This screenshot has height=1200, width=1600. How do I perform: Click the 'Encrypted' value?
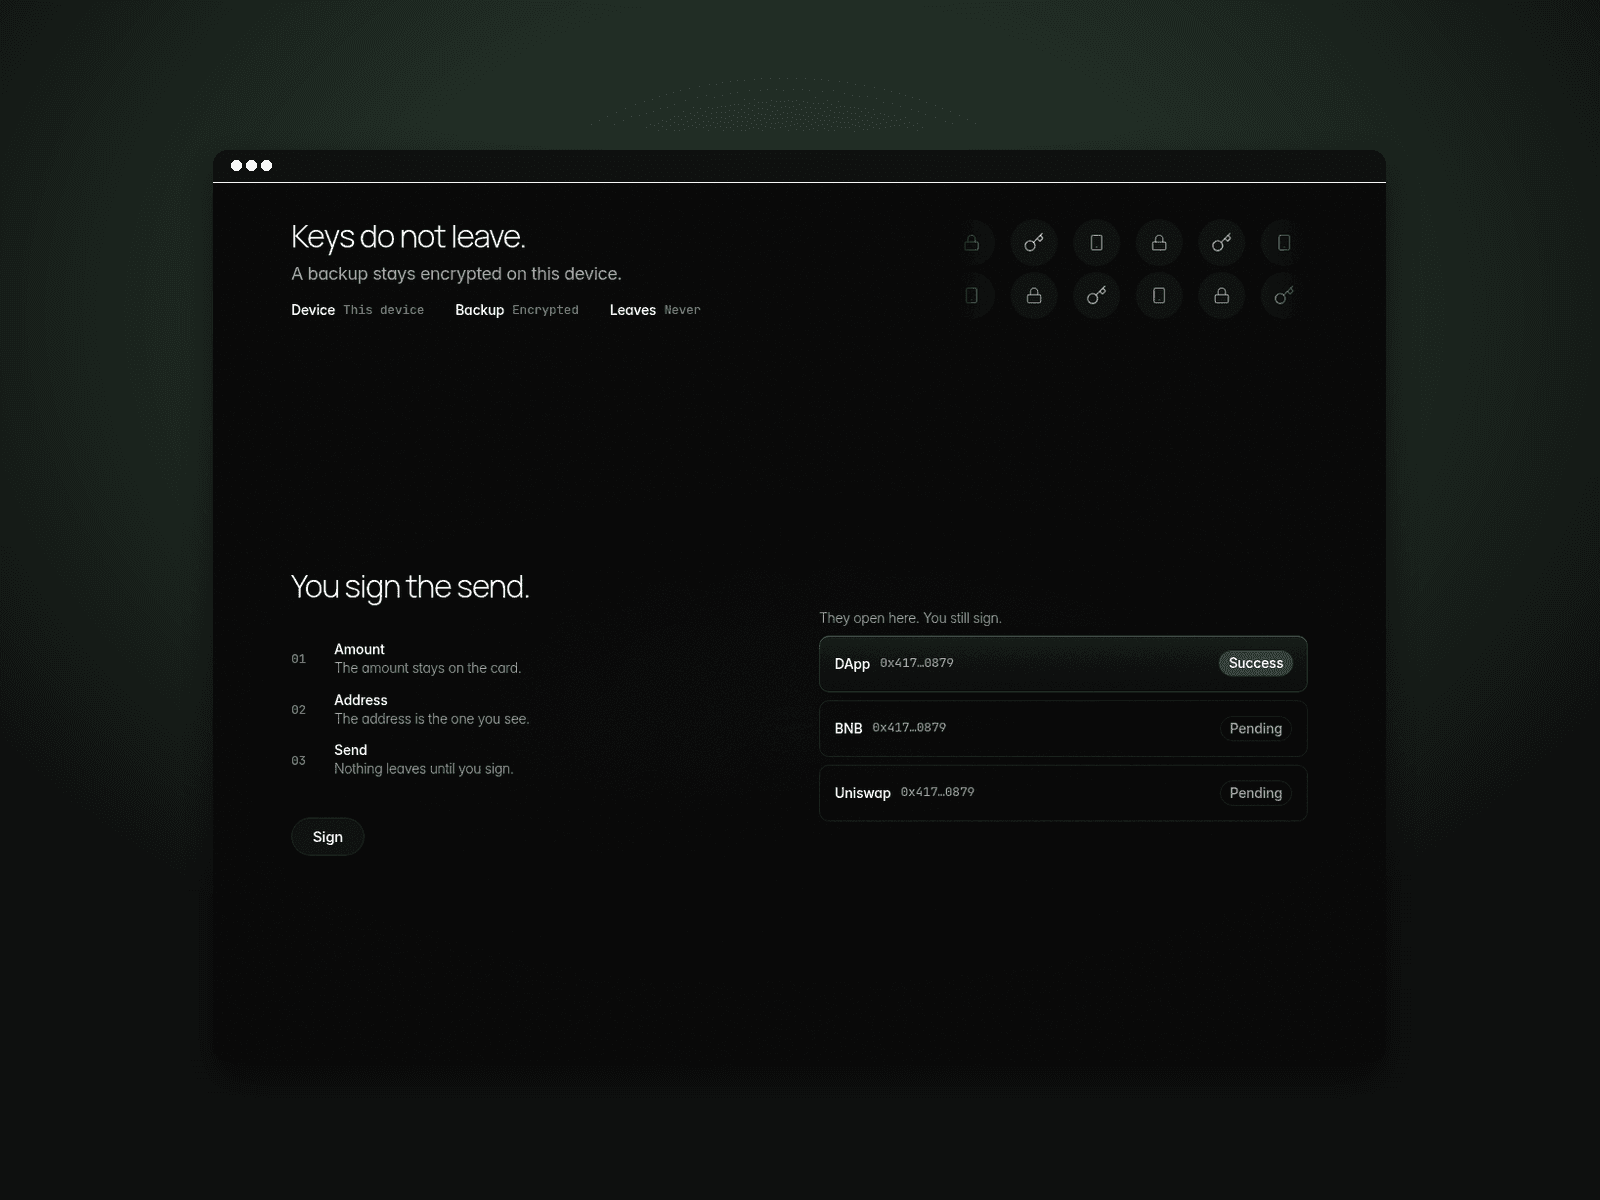[545, 310]
